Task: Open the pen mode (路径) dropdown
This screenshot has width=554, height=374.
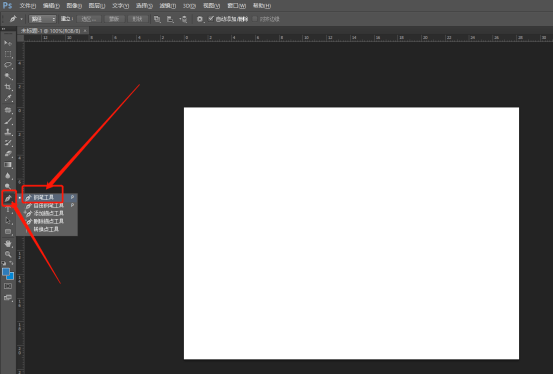Action: pos(42,19)
